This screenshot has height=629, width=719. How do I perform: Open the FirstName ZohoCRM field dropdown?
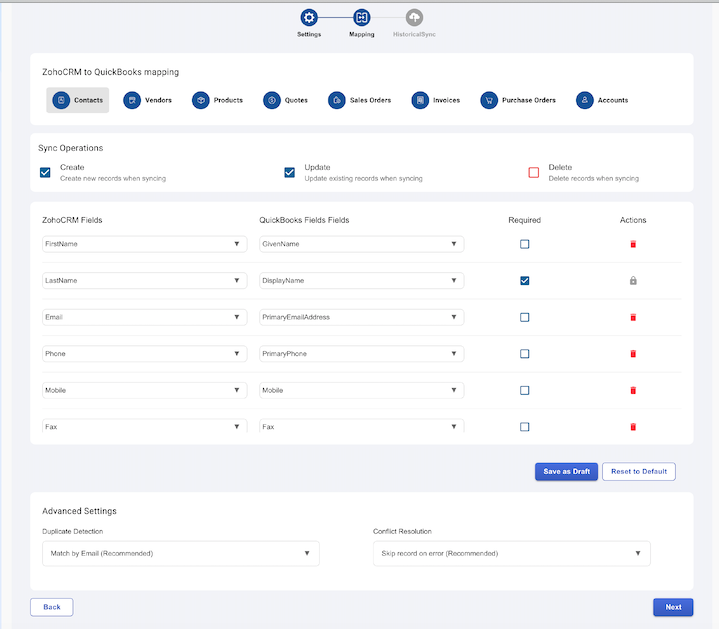144,244
